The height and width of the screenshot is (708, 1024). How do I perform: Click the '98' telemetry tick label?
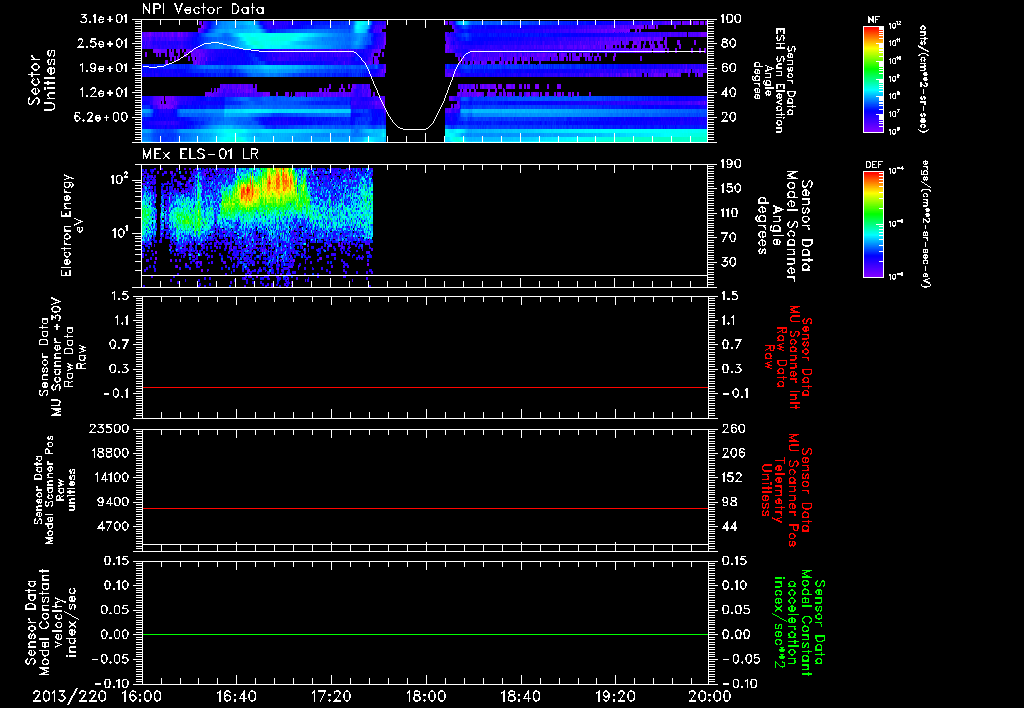click(728, 502)
